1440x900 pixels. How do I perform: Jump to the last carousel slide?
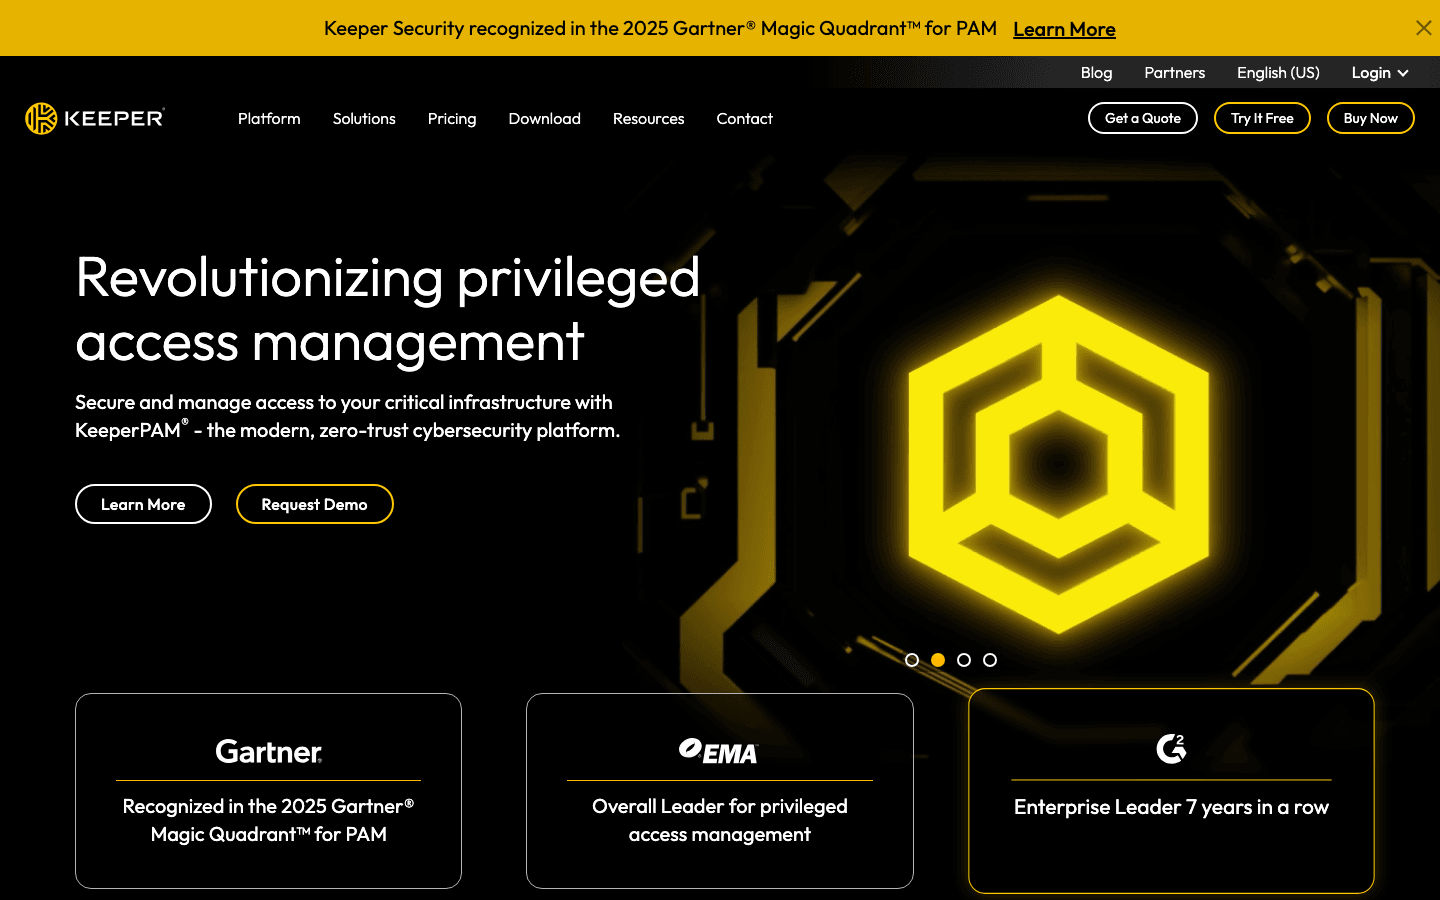click(990, 660)
